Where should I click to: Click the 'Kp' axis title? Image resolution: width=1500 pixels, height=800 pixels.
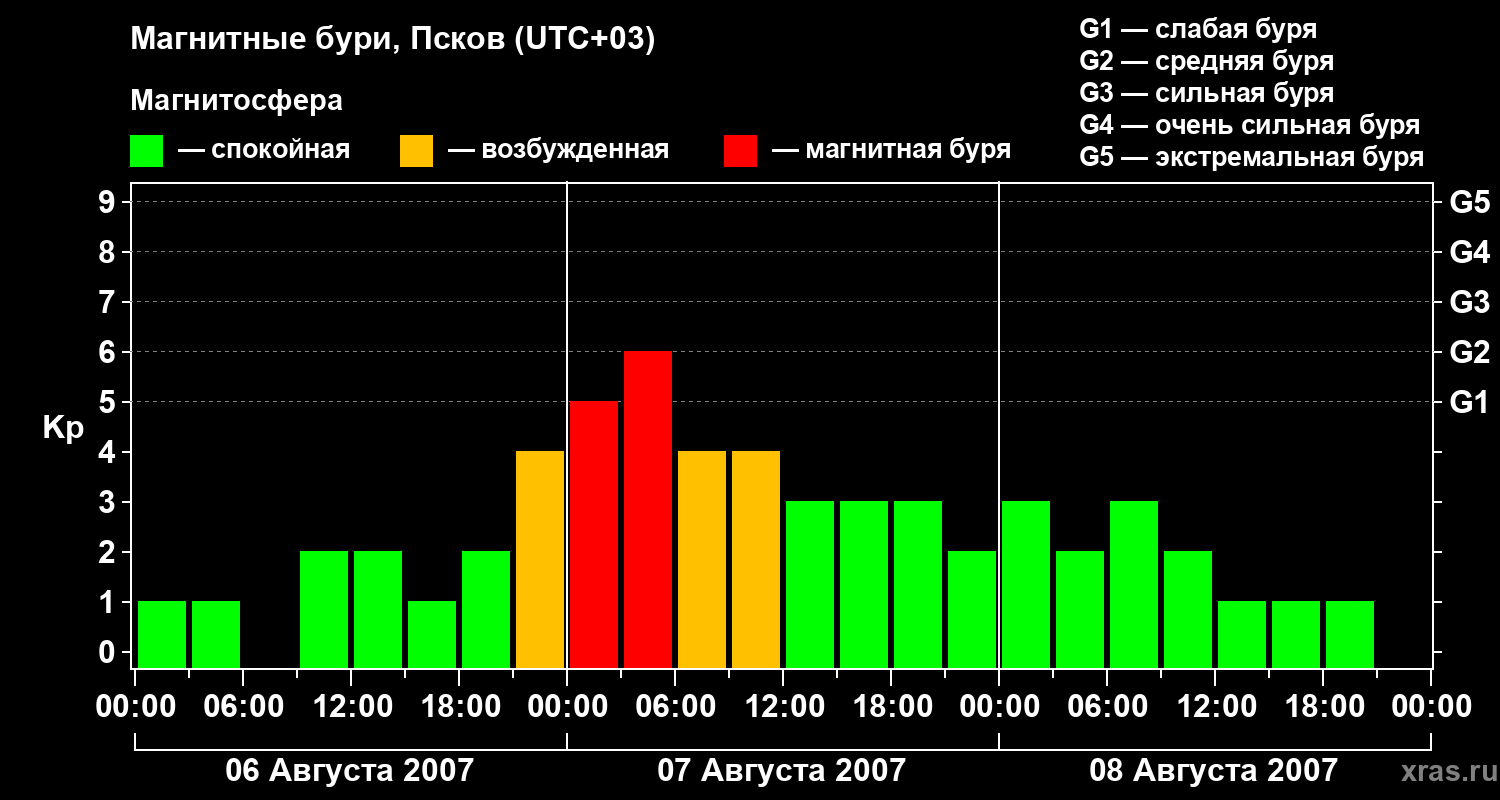[63, 429]
